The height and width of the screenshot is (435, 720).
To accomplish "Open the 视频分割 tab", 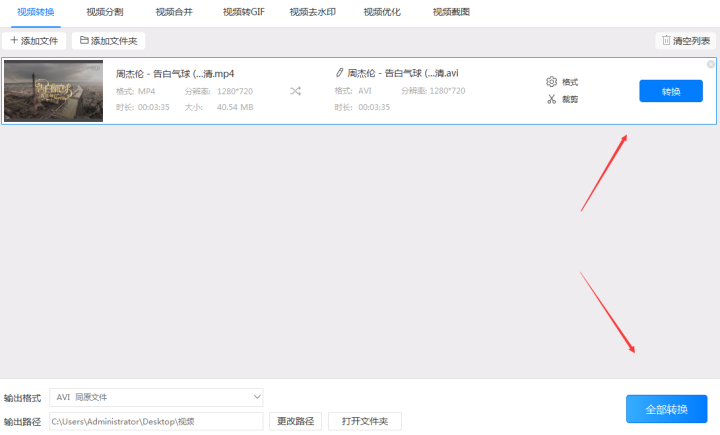I will coord(105,12).
